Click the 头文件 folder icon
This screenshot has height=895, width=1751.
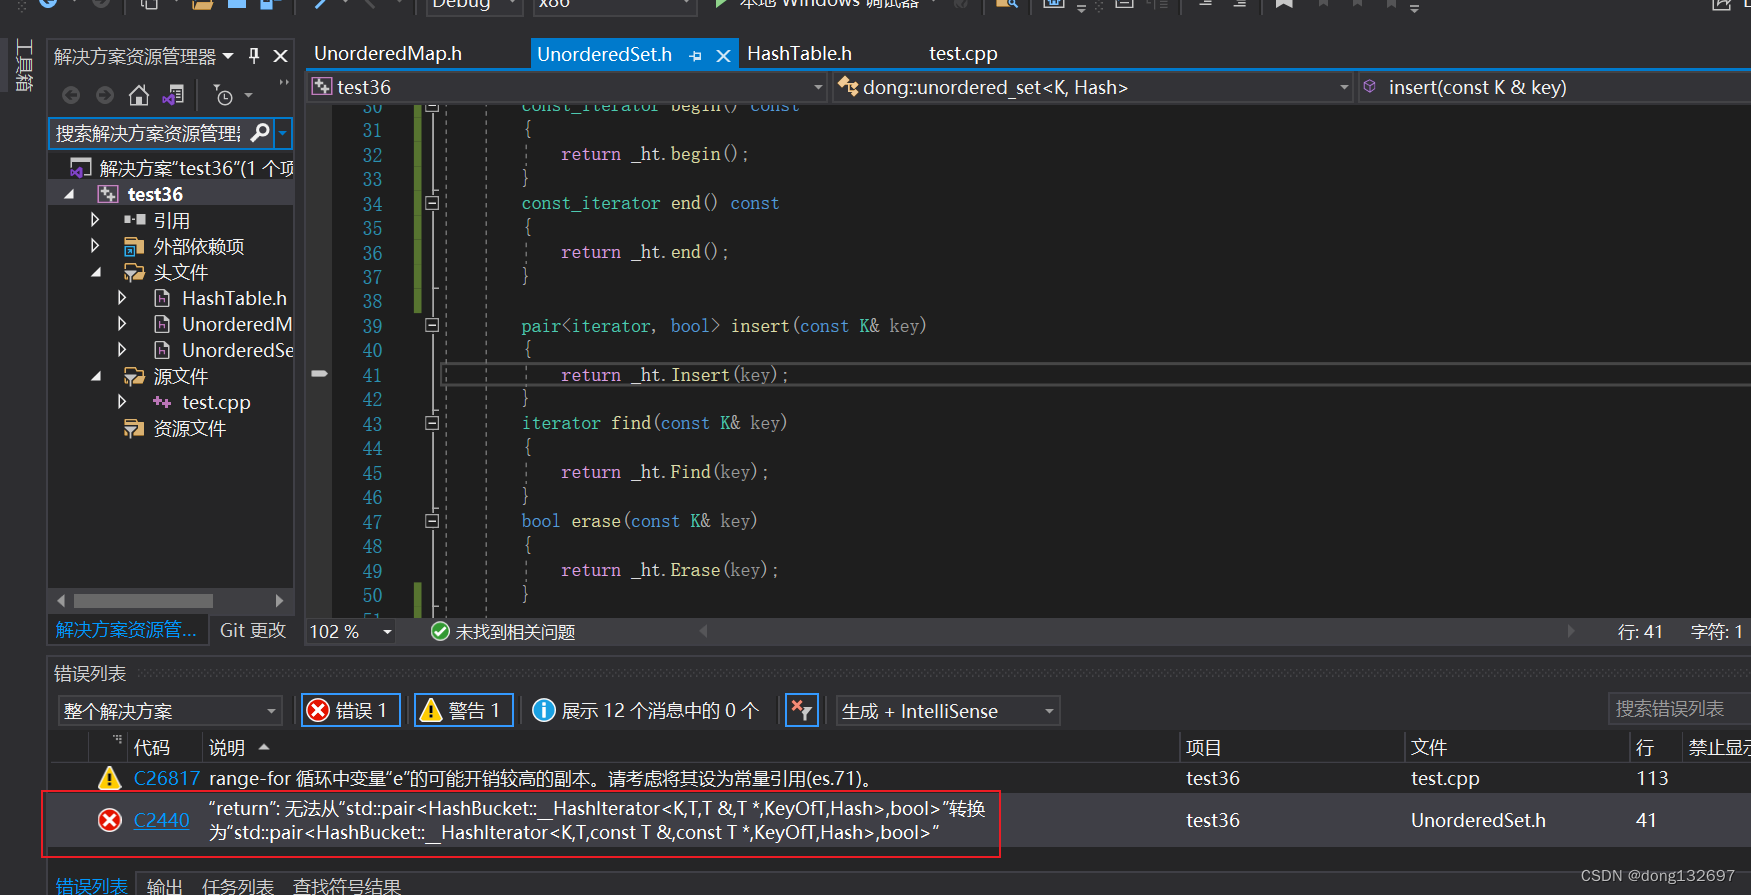[134, 272]
